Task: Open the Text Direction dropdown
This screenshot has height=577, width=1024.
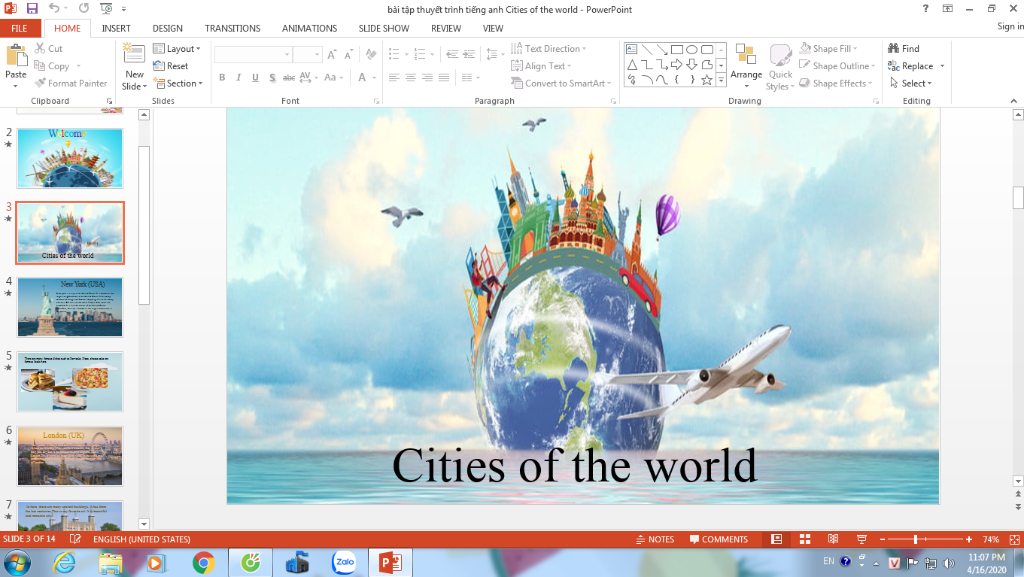Action: pyautogui.click(x=549, y=48)
